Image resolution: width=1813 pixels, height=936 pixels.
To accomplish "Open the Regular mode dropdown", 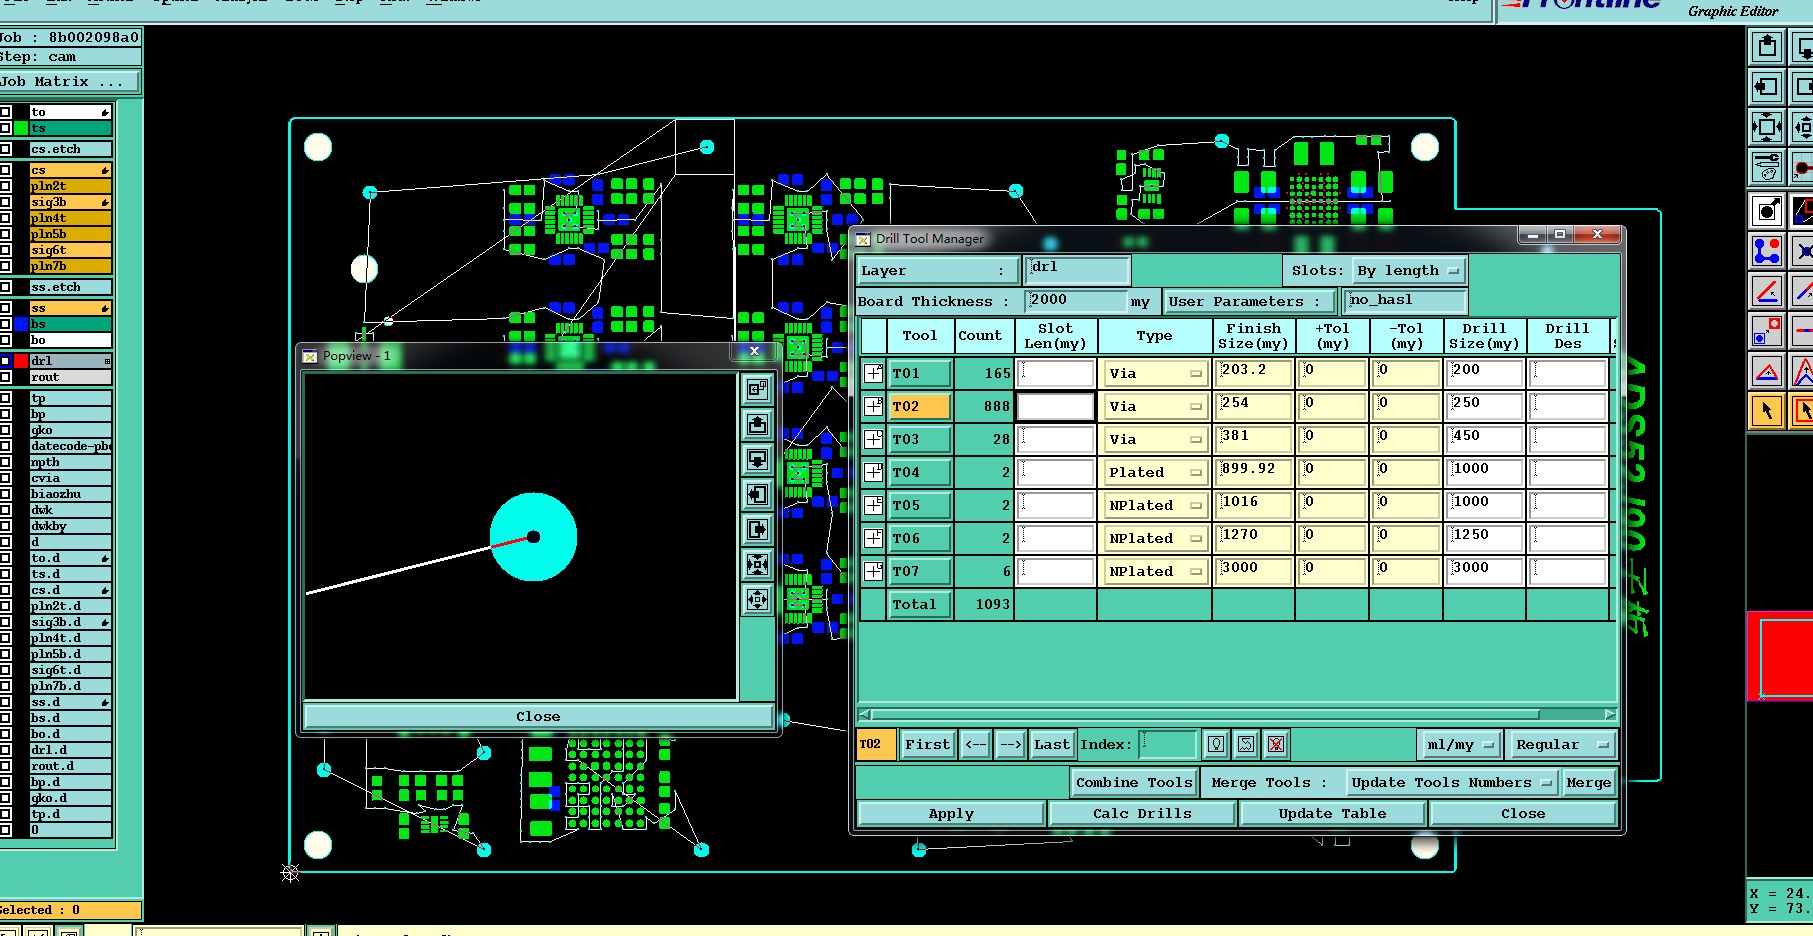I will [x=1561, y=745].
